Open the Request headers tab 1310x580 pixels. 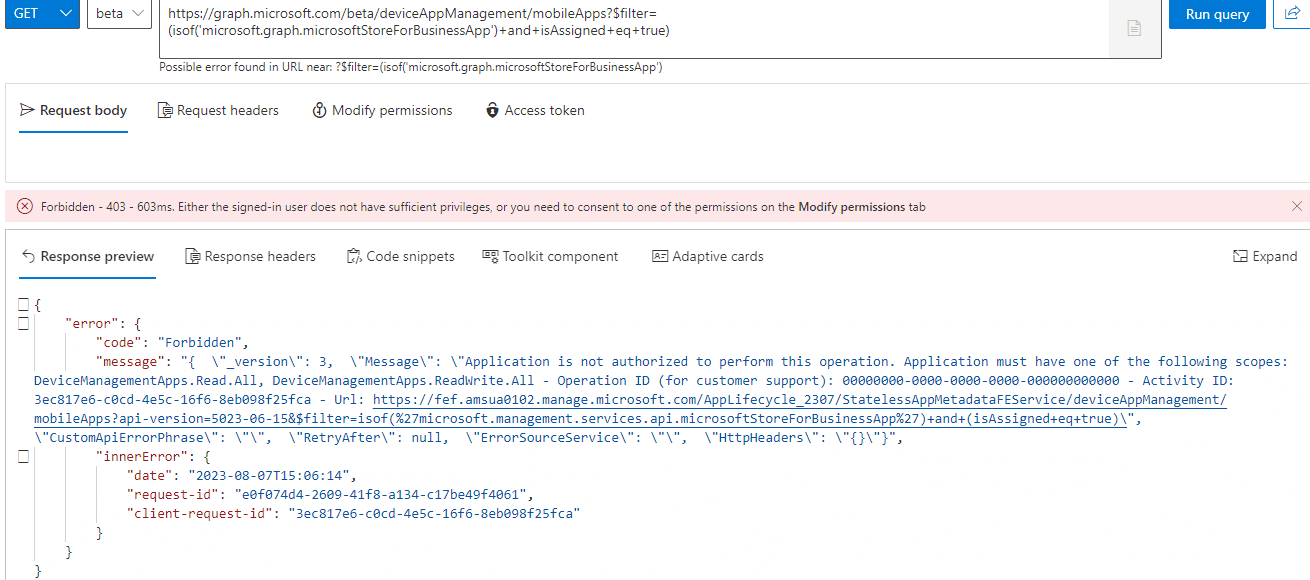[218, 111]
